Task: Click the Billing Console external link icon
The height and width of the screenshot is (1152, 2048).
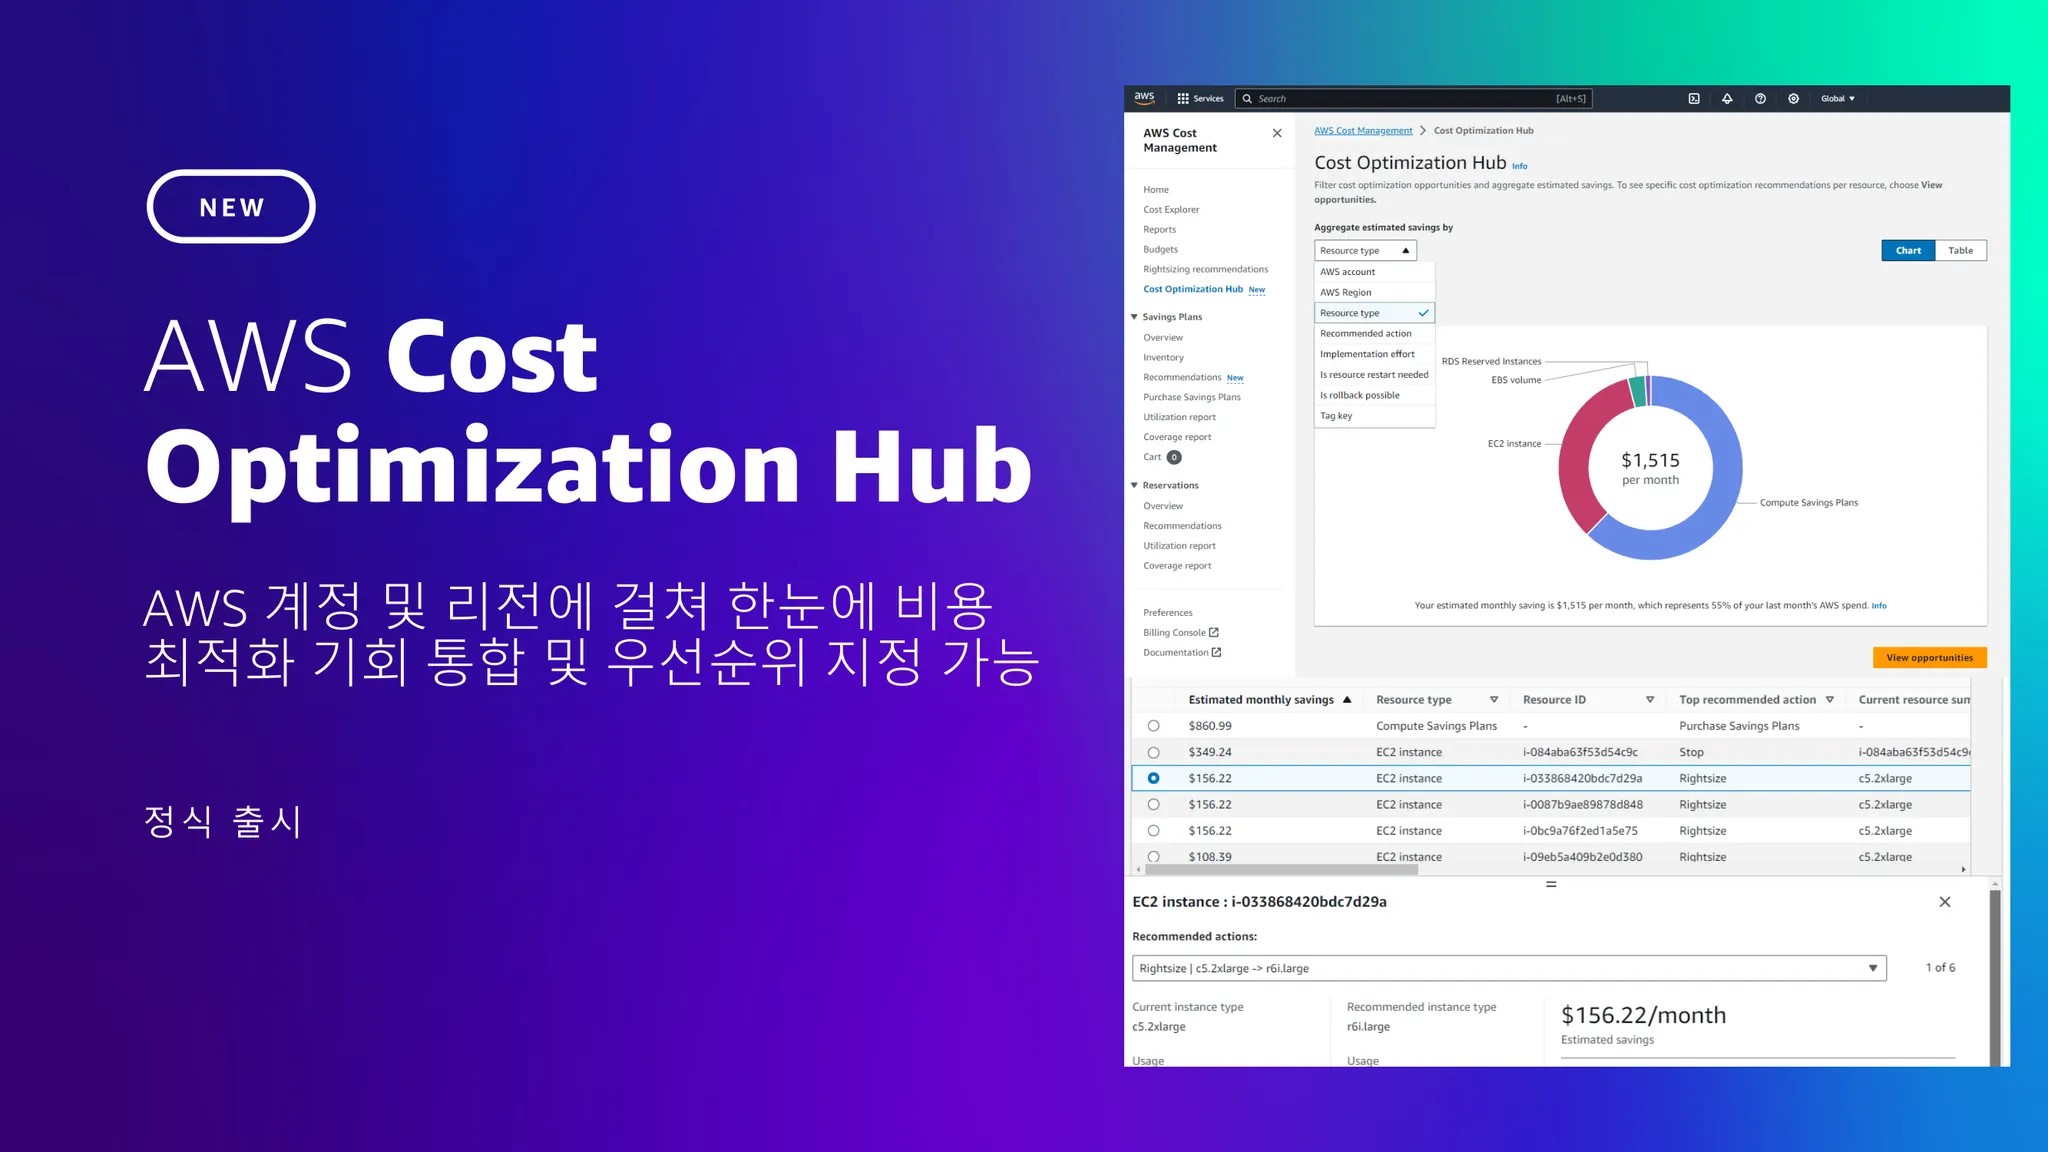Action: pyautogui.click(x=1214, y=633)
